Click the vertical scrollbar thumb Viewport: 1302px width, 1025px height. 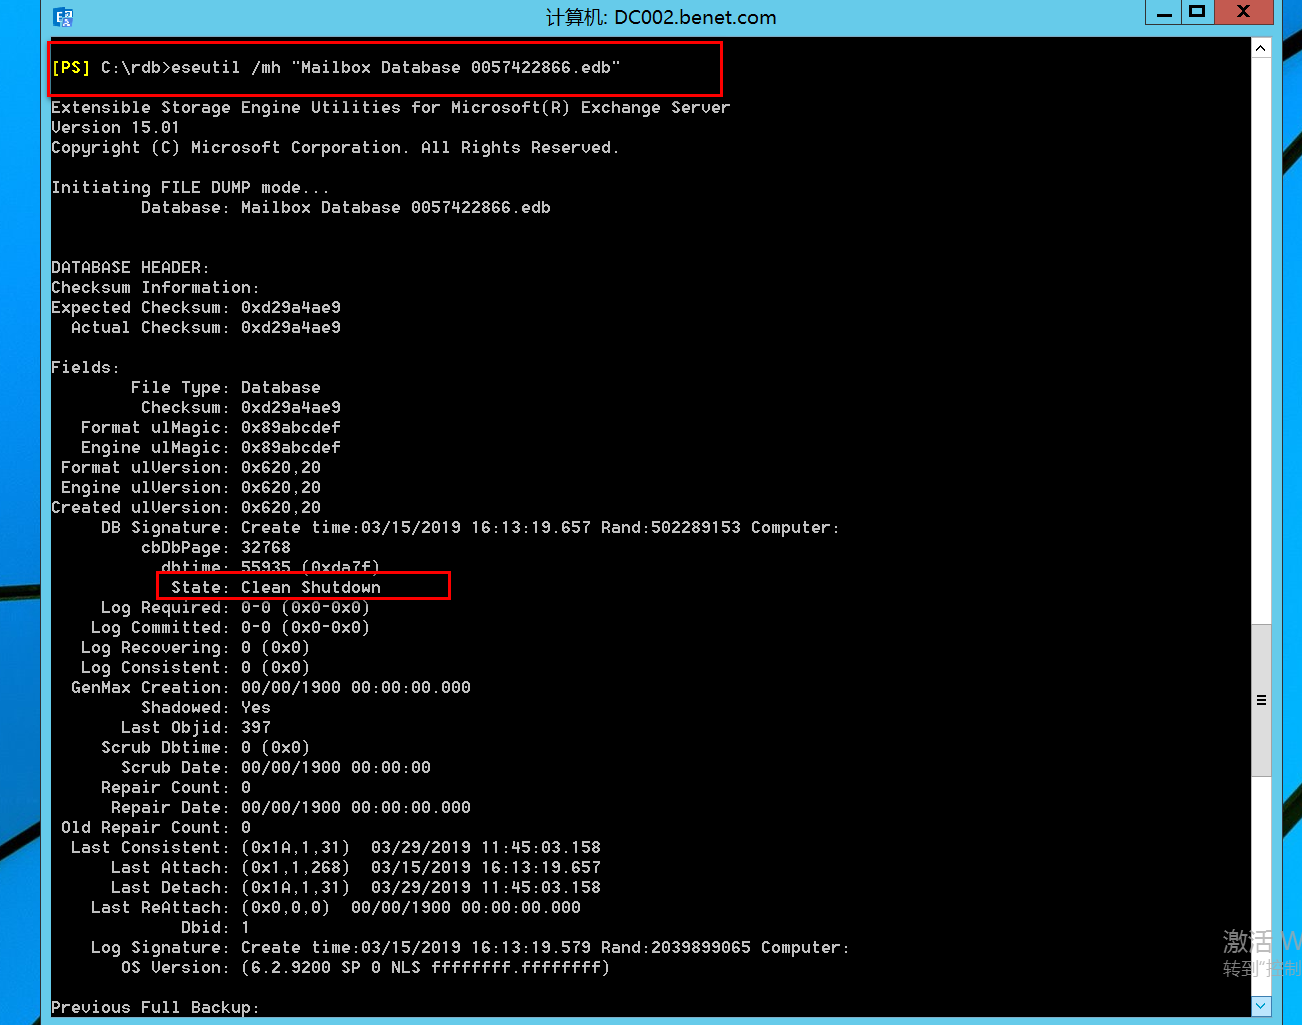pos(1261,700)
